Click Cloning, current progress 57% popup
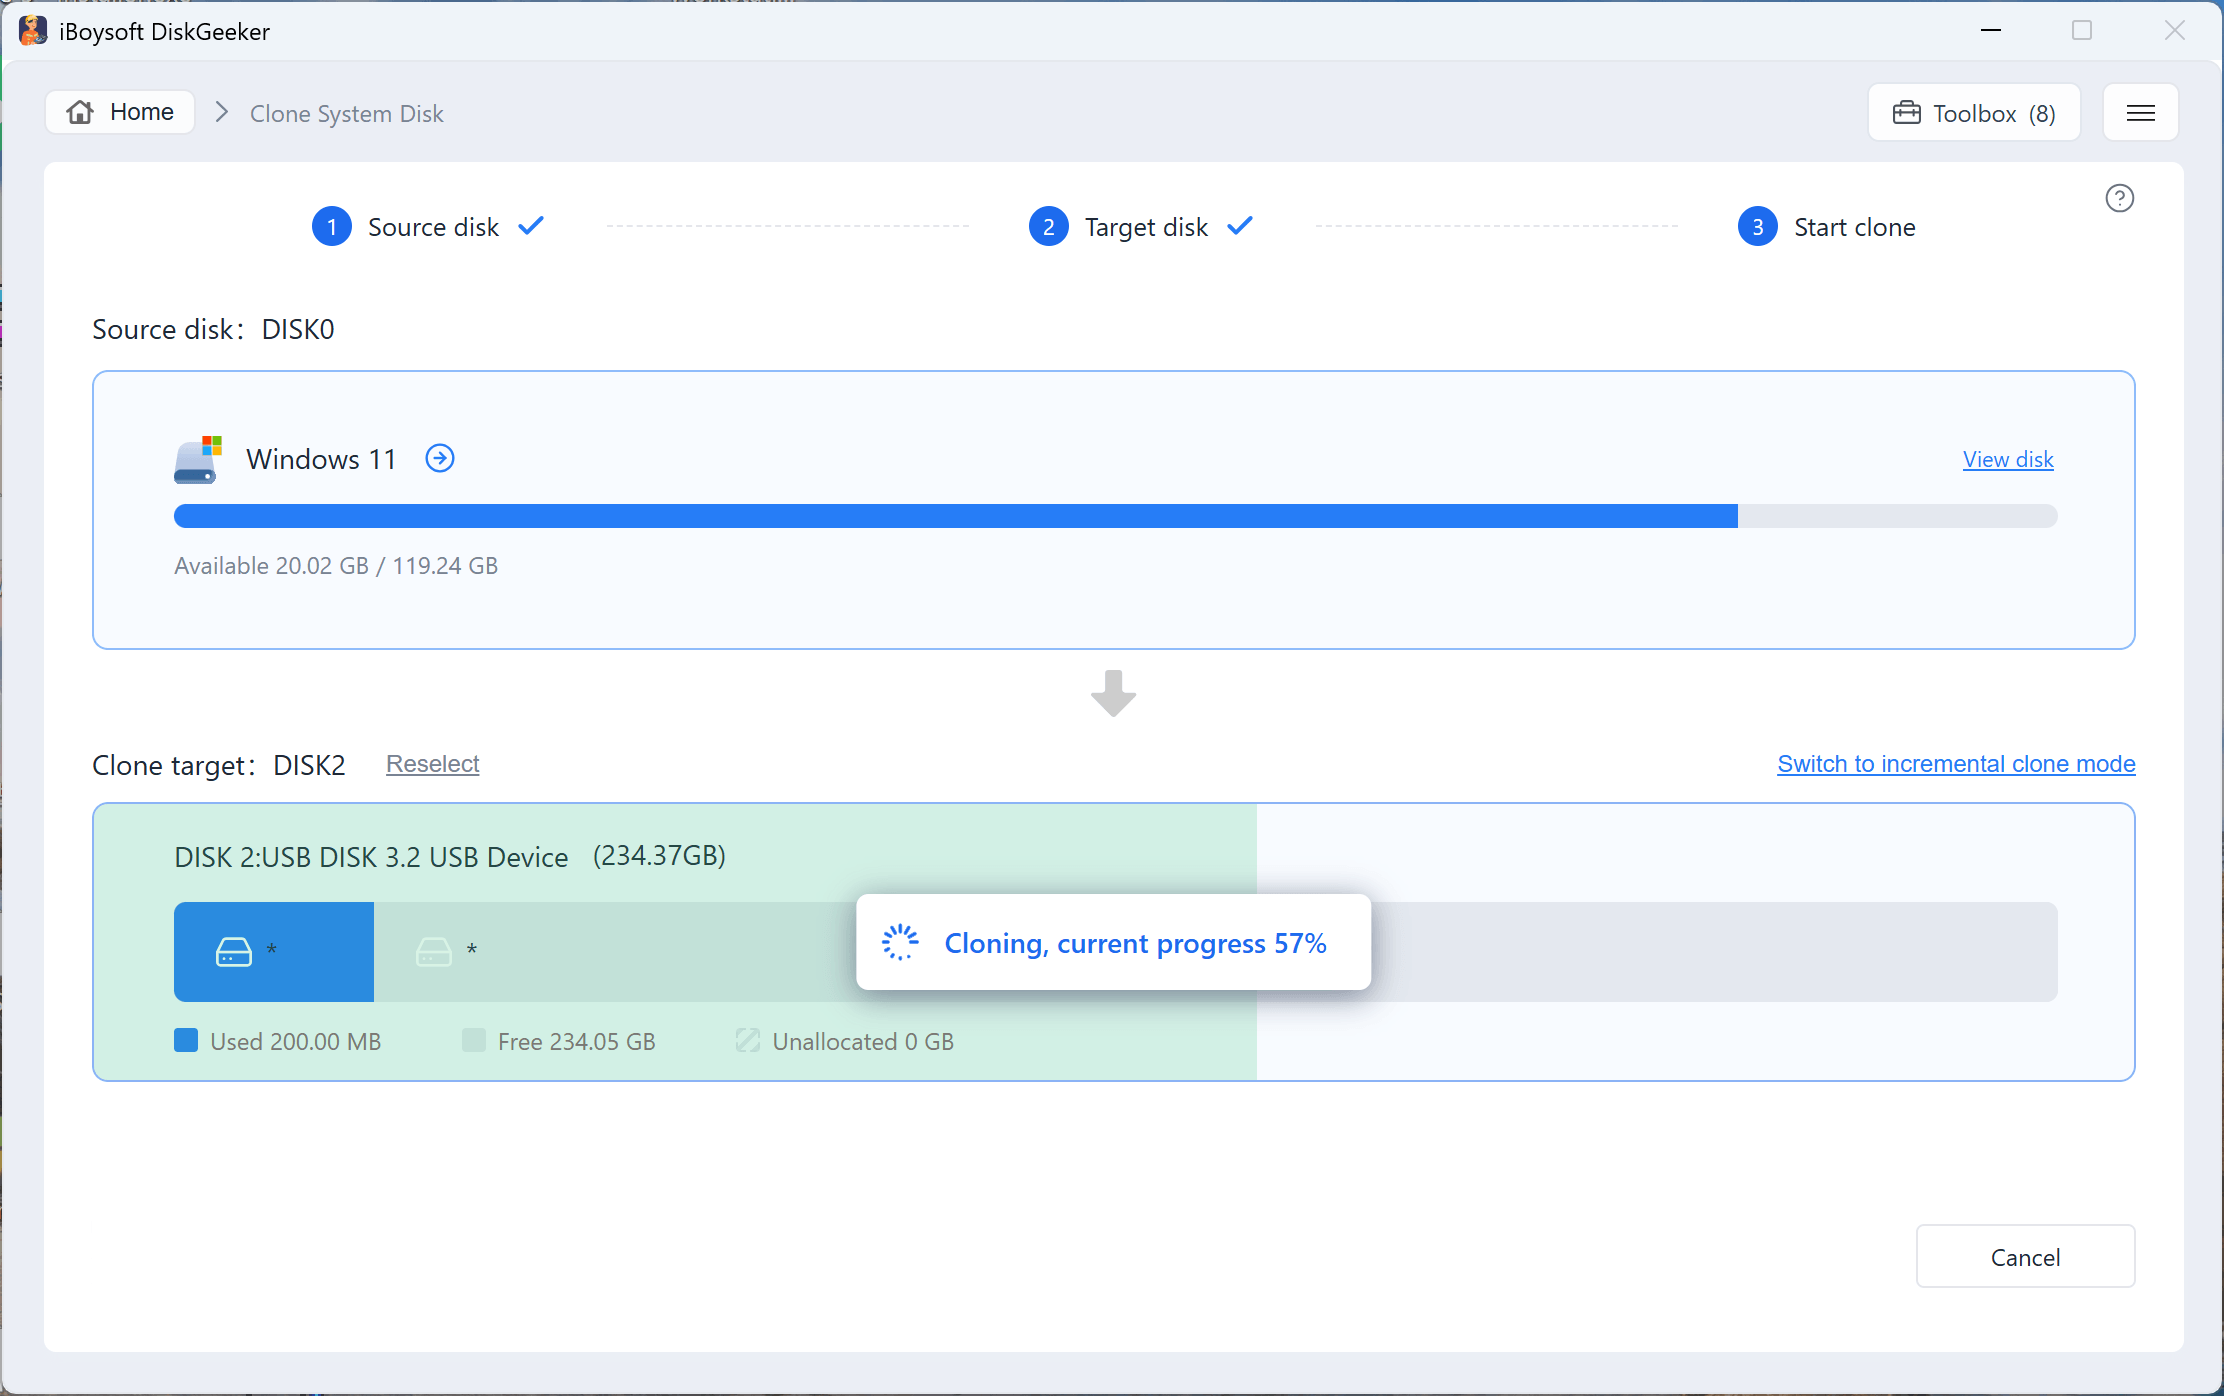 click(1113, 942)
